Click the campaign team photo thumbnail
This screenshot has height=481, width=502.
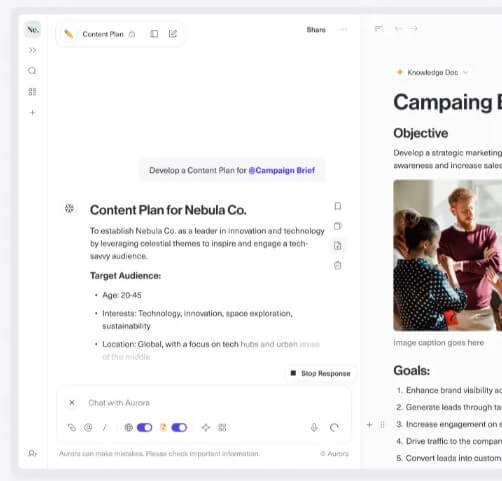(x=448, y=255)
